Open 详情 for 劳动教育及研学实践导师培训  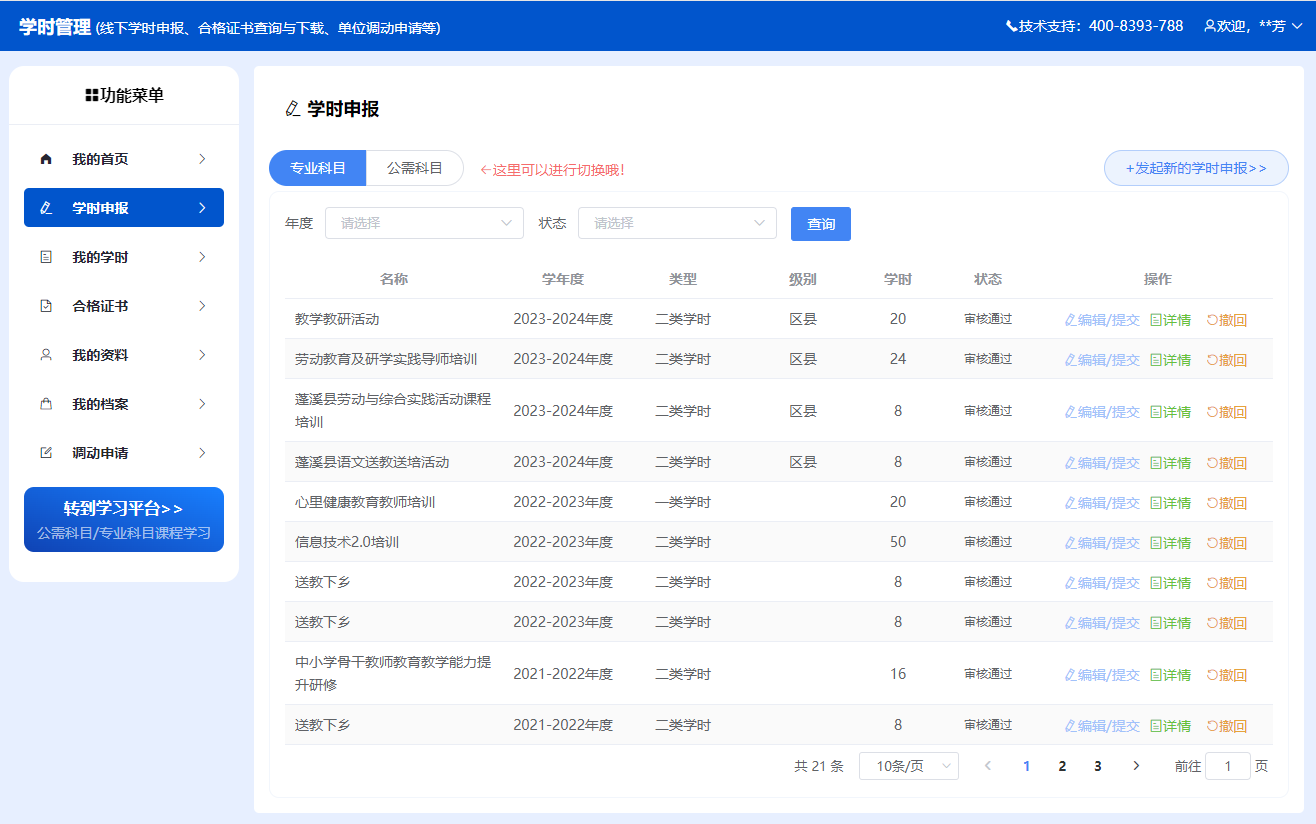click(1170, 360)
